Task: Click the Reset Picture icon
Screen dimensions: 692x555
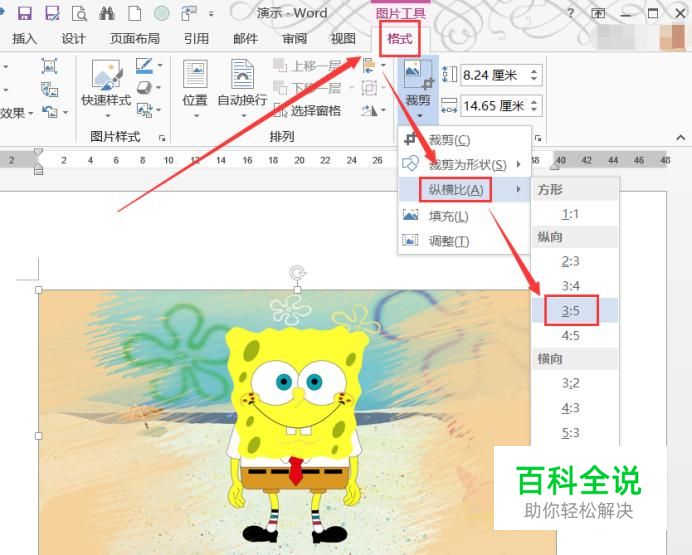Action: point(49,111)
